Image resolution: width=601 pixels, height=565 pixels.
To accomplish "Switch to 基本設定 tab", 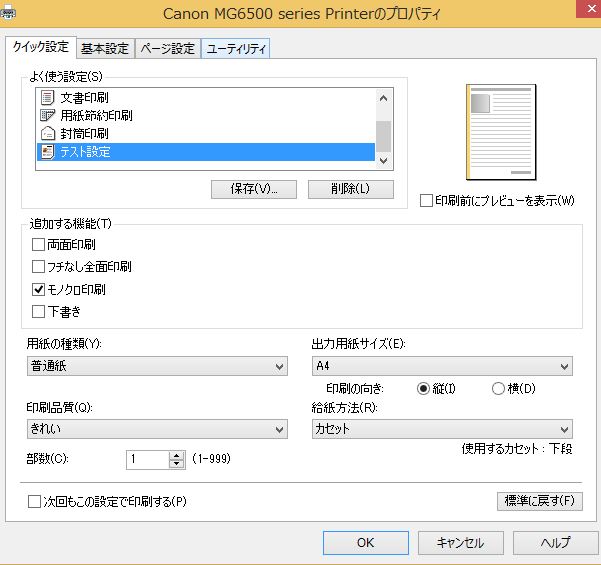I will pyautogui.click(x=105, y=49).
